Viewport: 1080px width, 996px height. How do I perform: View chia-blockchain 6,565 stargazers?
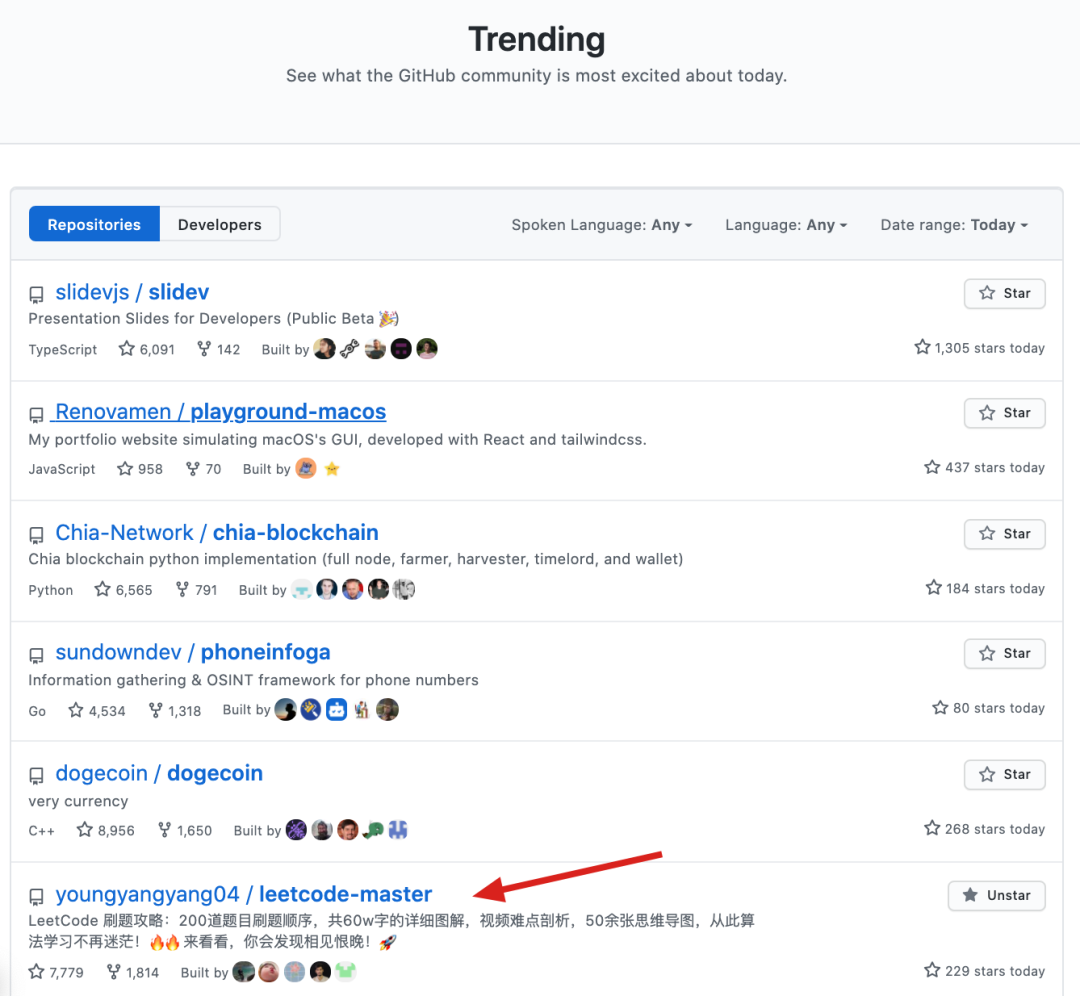click(123, 590)
